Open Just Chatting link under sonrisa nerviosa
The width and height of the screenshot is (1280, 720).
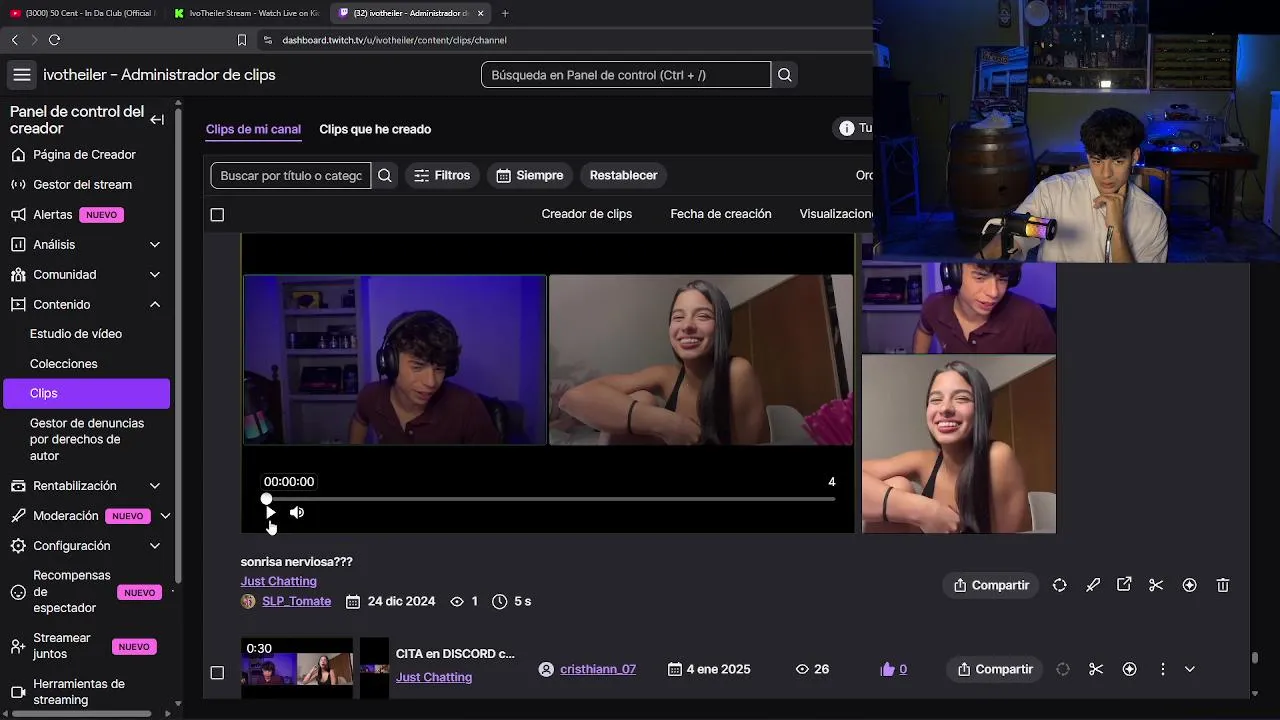click(278, 581)
